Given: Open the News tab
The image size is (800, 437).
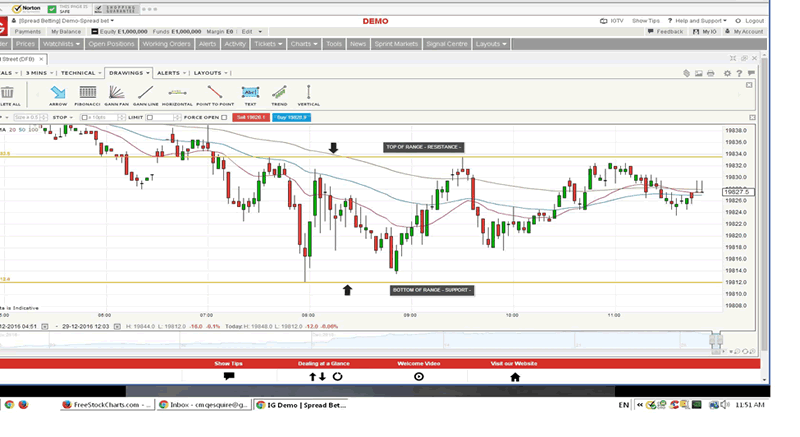Looking at the screenshot, I should [358, 44].
